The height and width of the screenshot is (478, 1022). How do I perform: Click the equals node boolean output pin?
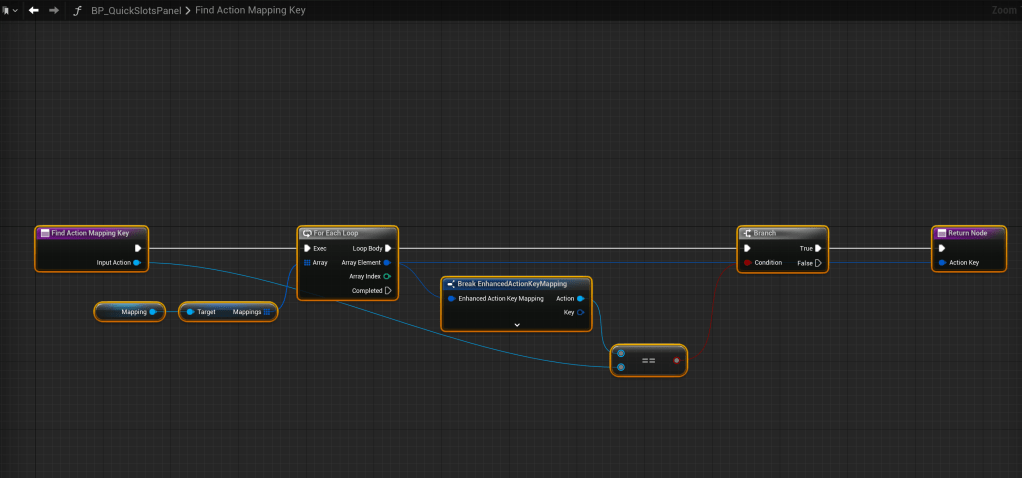[677, 360]
